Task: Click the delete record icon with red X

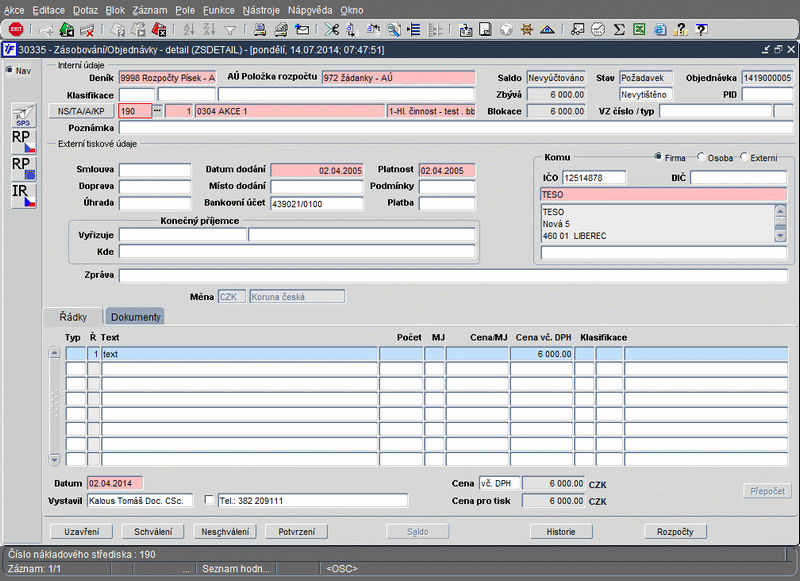Action: coord(87,30)
